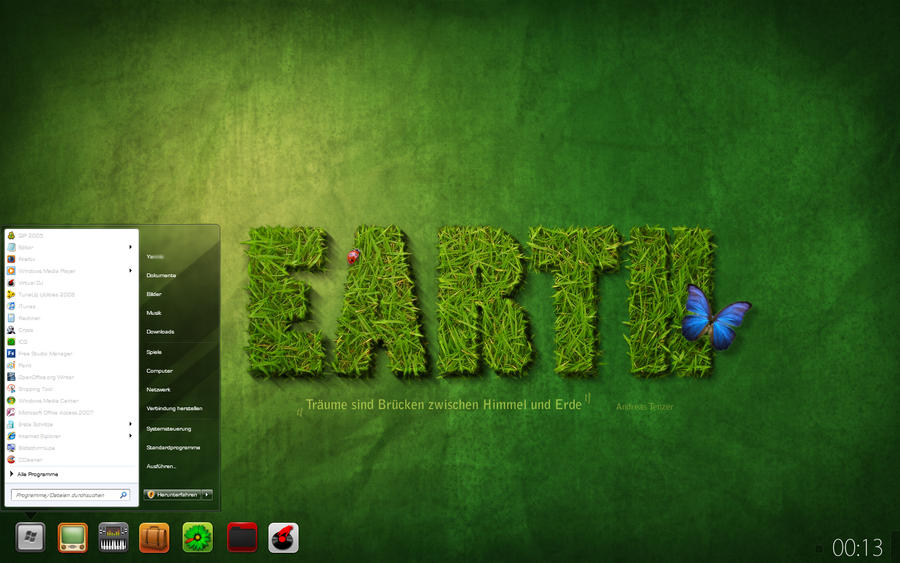Open the red folder dock icon

coord(242,538)
